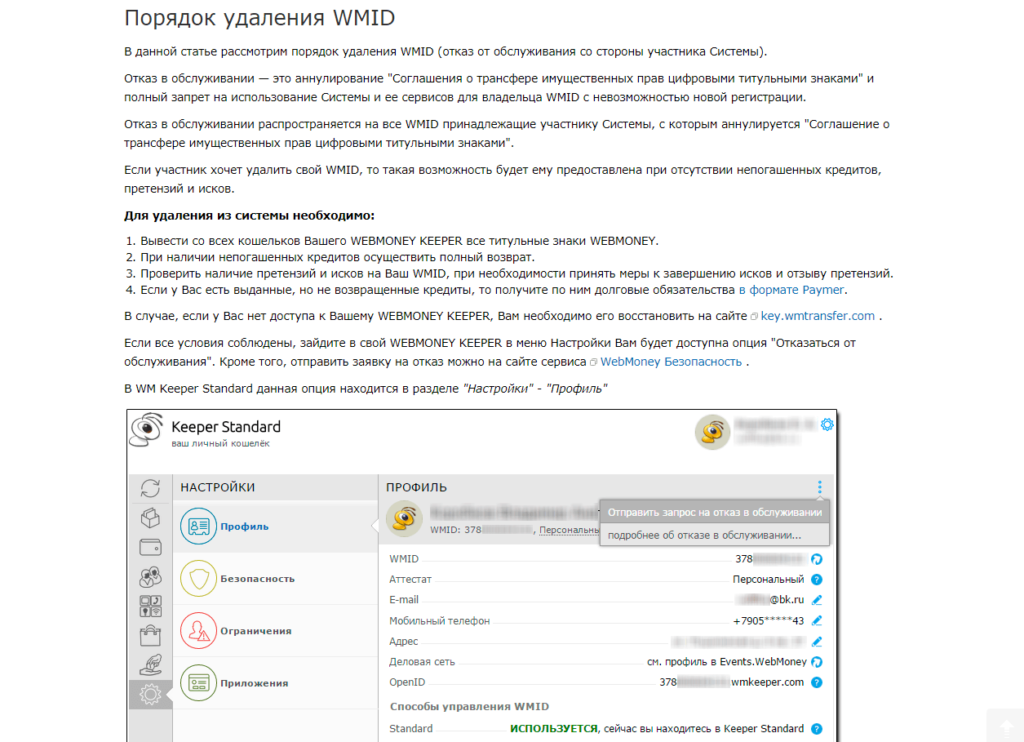The height and width of the screenshot is (742, 1024).
Task: Open the contacts people icon in sidebar
Action: click(150, 577)
